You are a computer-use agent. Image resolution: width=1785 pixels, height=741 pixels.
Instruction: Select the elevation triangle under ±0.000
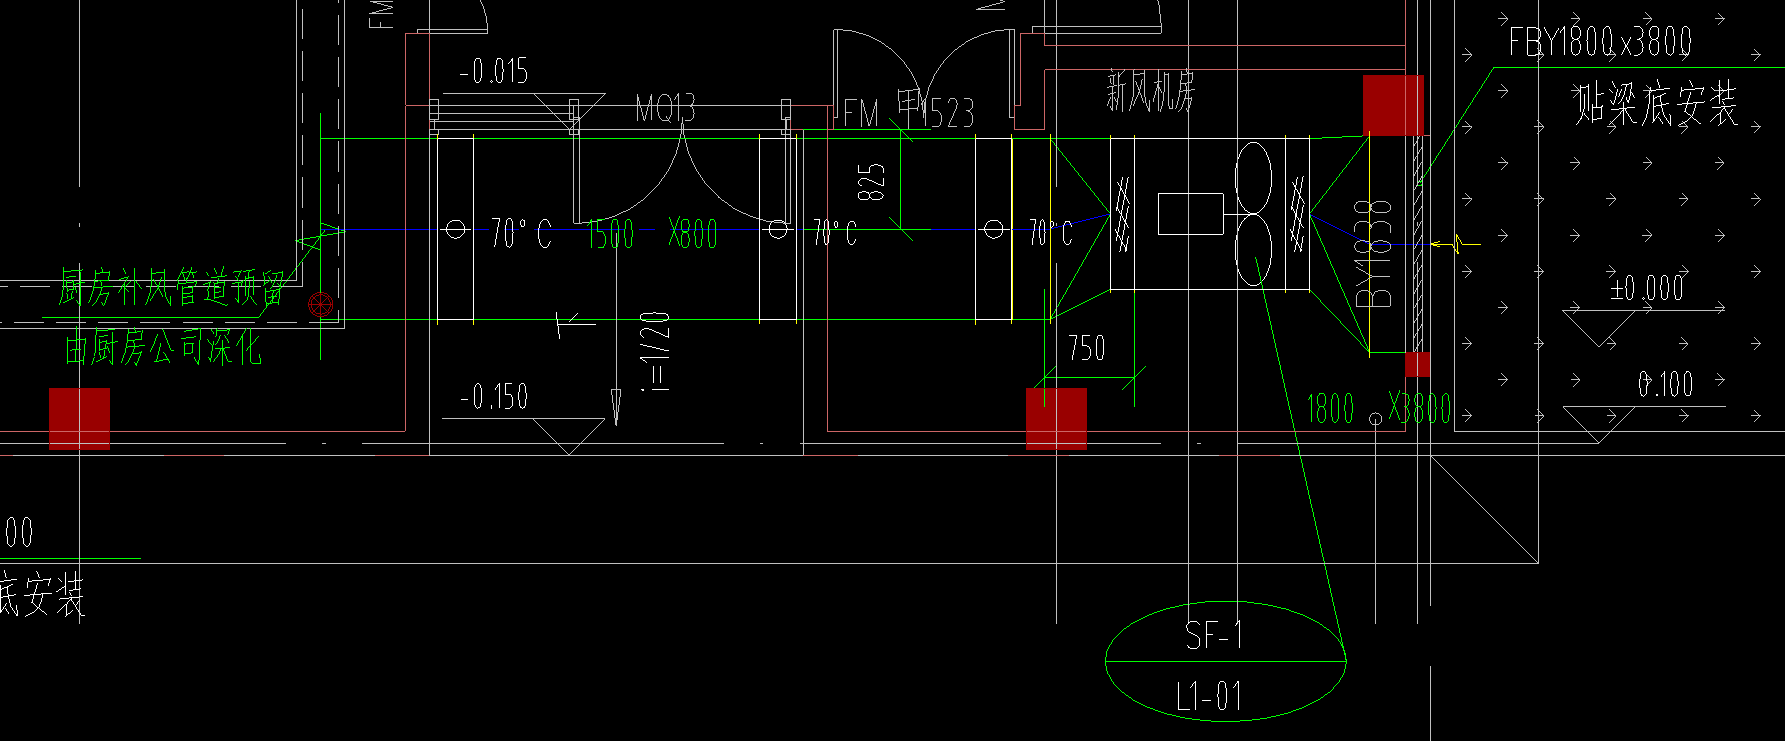coord(1600,328)
